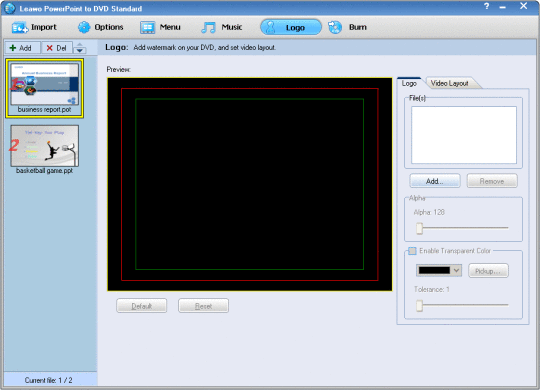Click the Tolerance slider handle
The height and width of the screenshot is (390, 540).
pos(419,305)
